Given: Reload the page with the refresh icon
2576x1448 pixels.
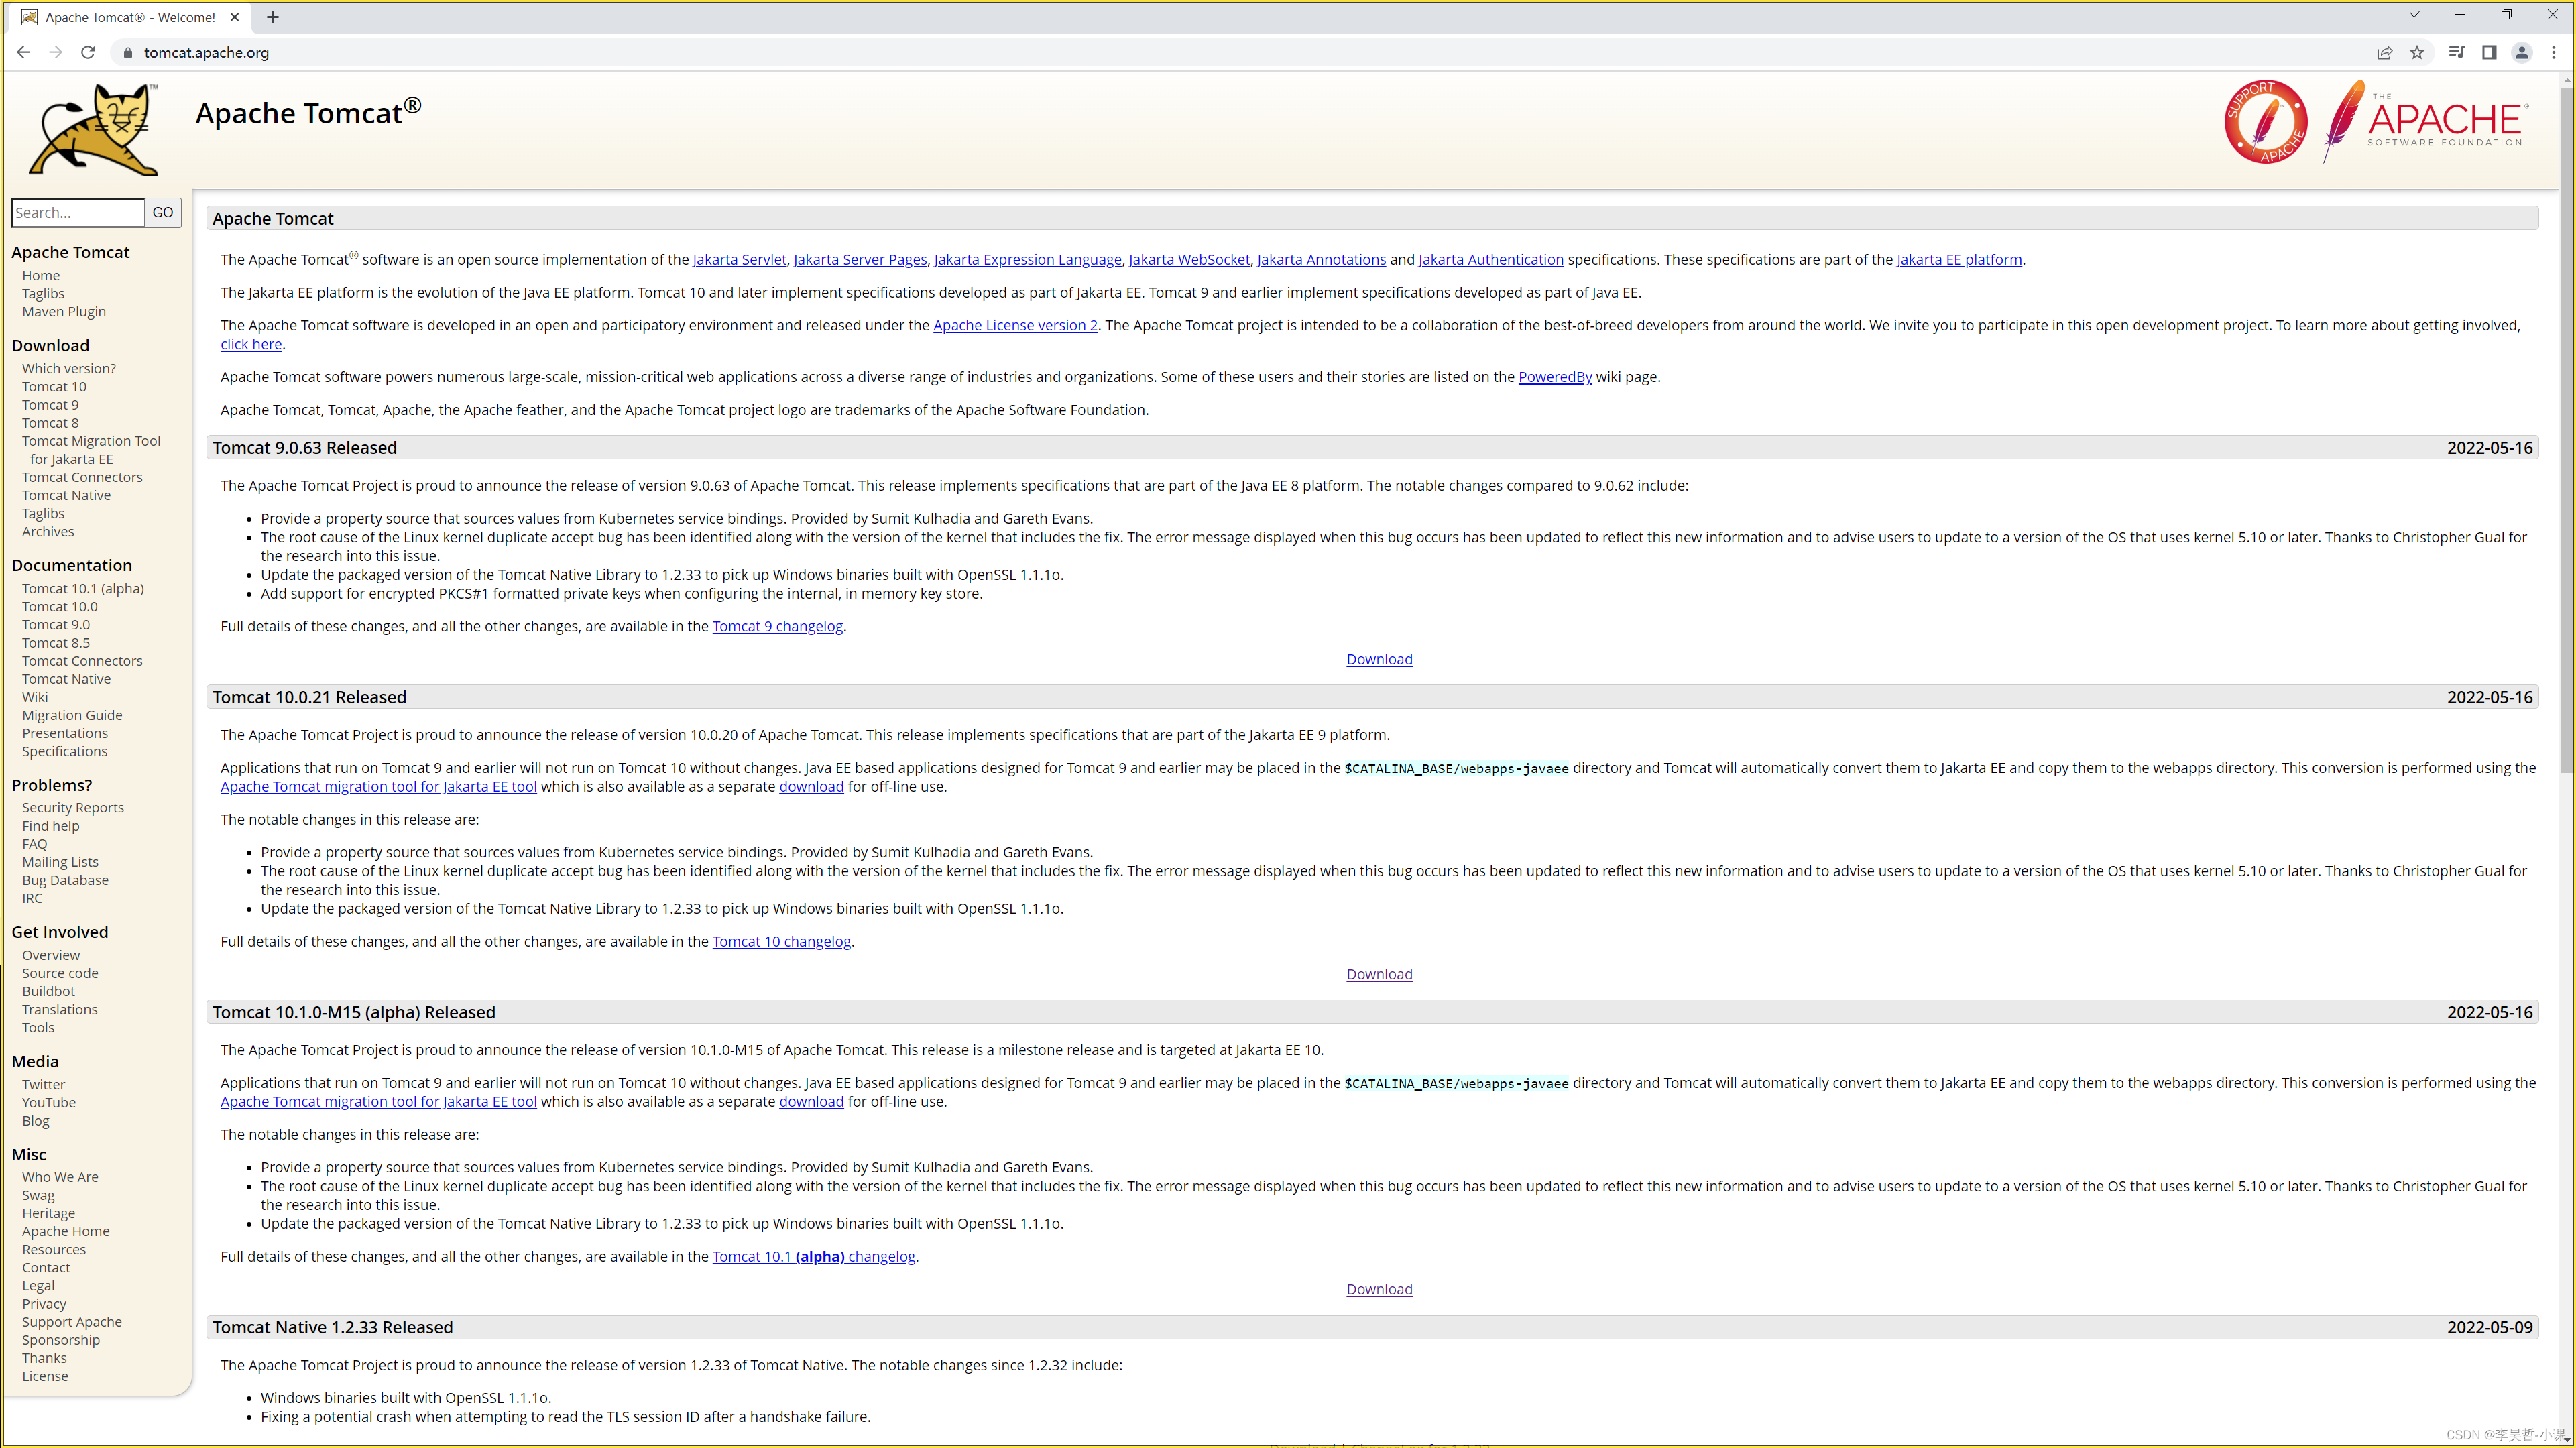Looking at the screenshot, I should (87, 52).
